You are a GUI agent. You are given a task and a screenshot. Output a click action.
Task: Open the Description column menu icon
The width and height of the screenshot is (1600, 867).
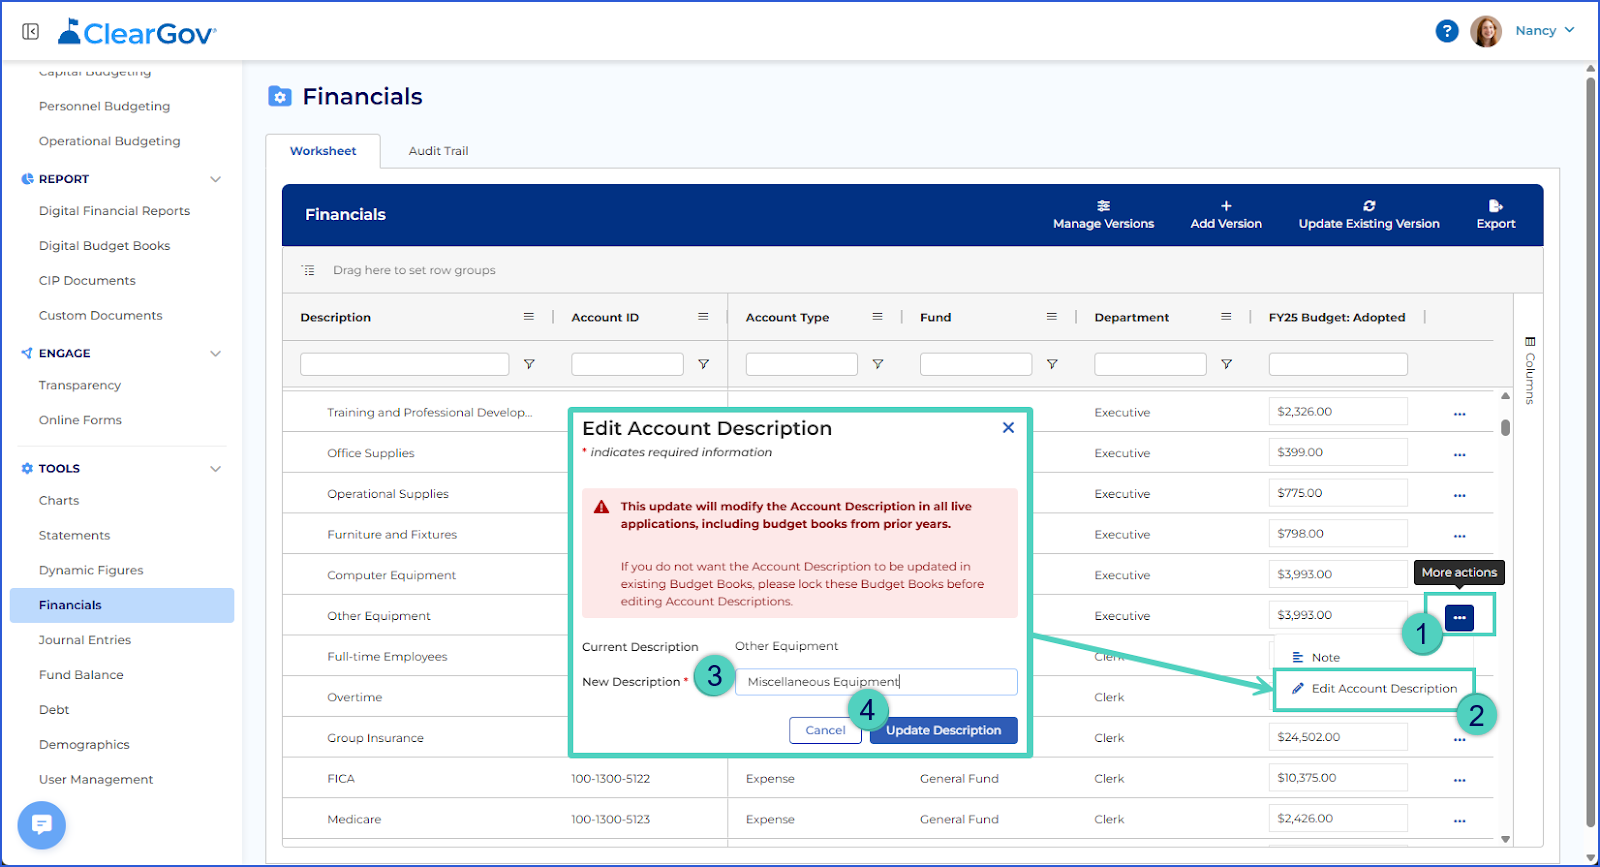pyautogui.click(x=529, y=317)
